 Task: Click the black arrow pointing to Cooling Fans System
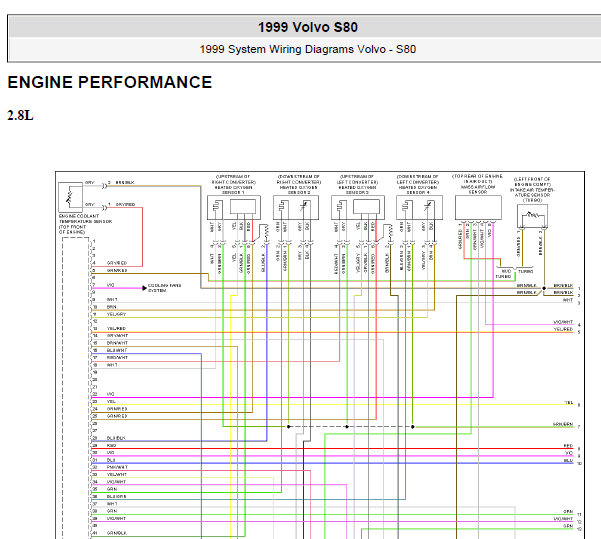tap(145, 288)
